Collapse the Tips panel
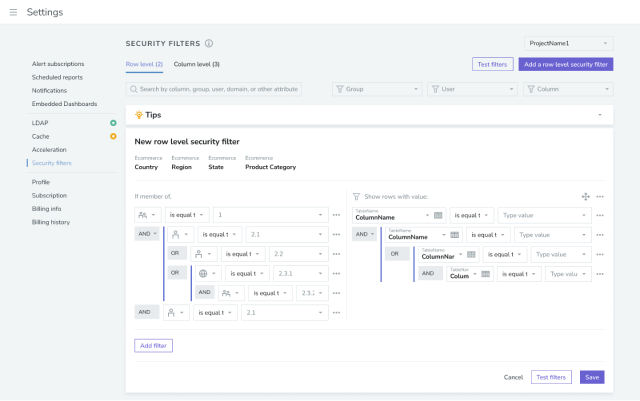640x401 pixels. [x=600, y=115]
